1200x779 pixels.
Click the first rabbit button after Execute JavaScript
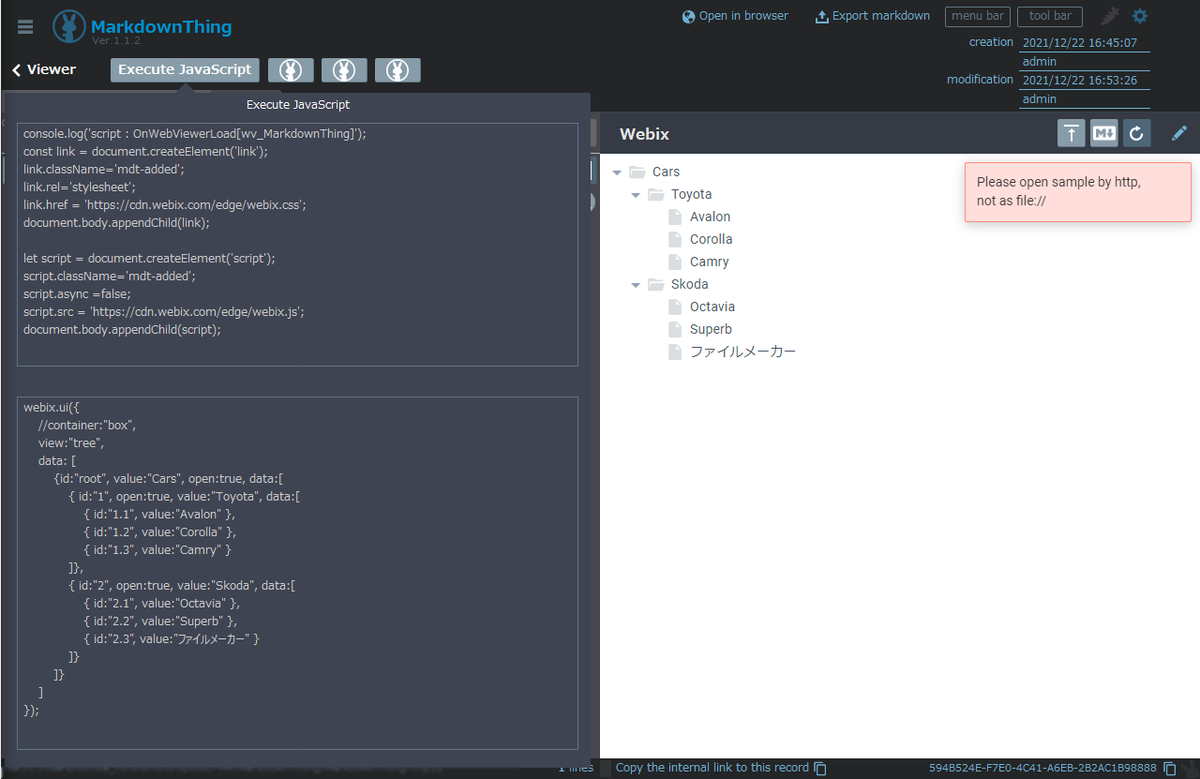(x=291, y=70)
